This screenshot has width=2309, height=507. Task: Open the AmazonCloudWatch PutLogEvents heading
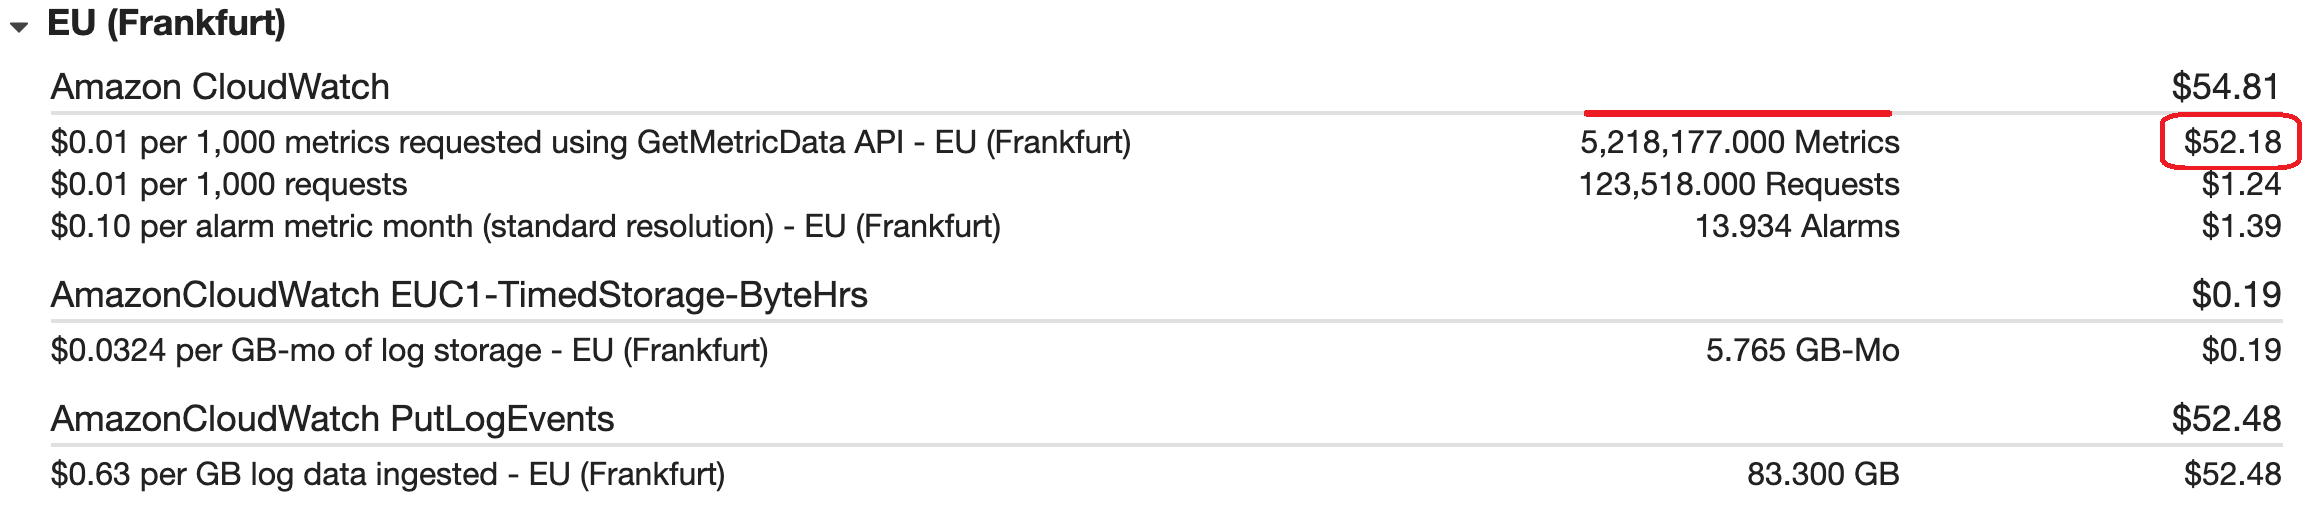click(x=332, y=419)
